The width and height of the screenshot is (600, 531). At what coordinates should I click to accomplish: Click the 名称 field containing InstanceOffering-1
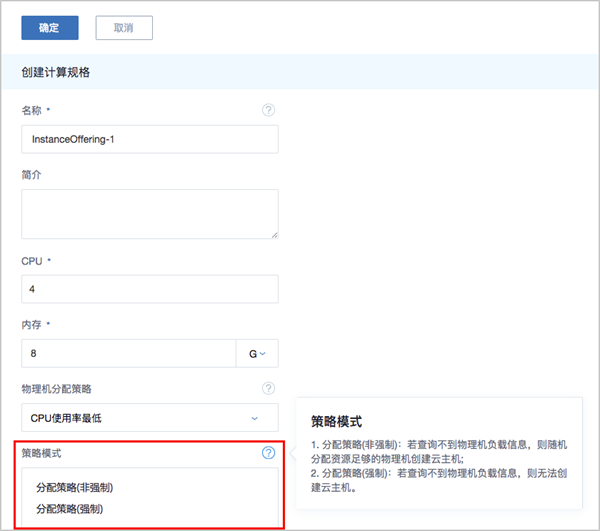[x=149, y=139]
